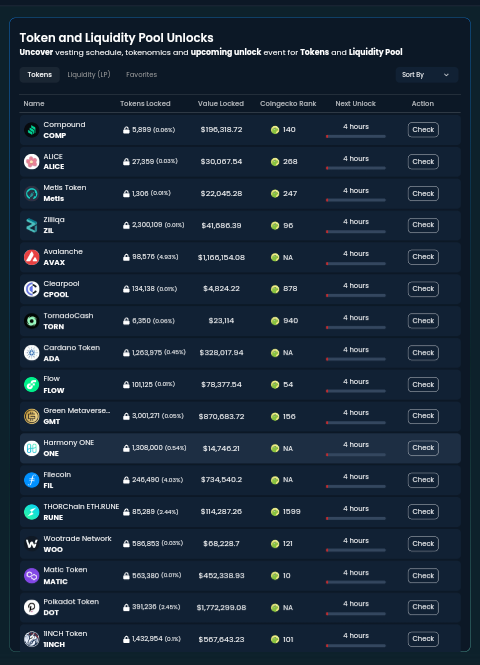Click the Name column header
The width and height of the screenshot is (480, 665).
34,103
